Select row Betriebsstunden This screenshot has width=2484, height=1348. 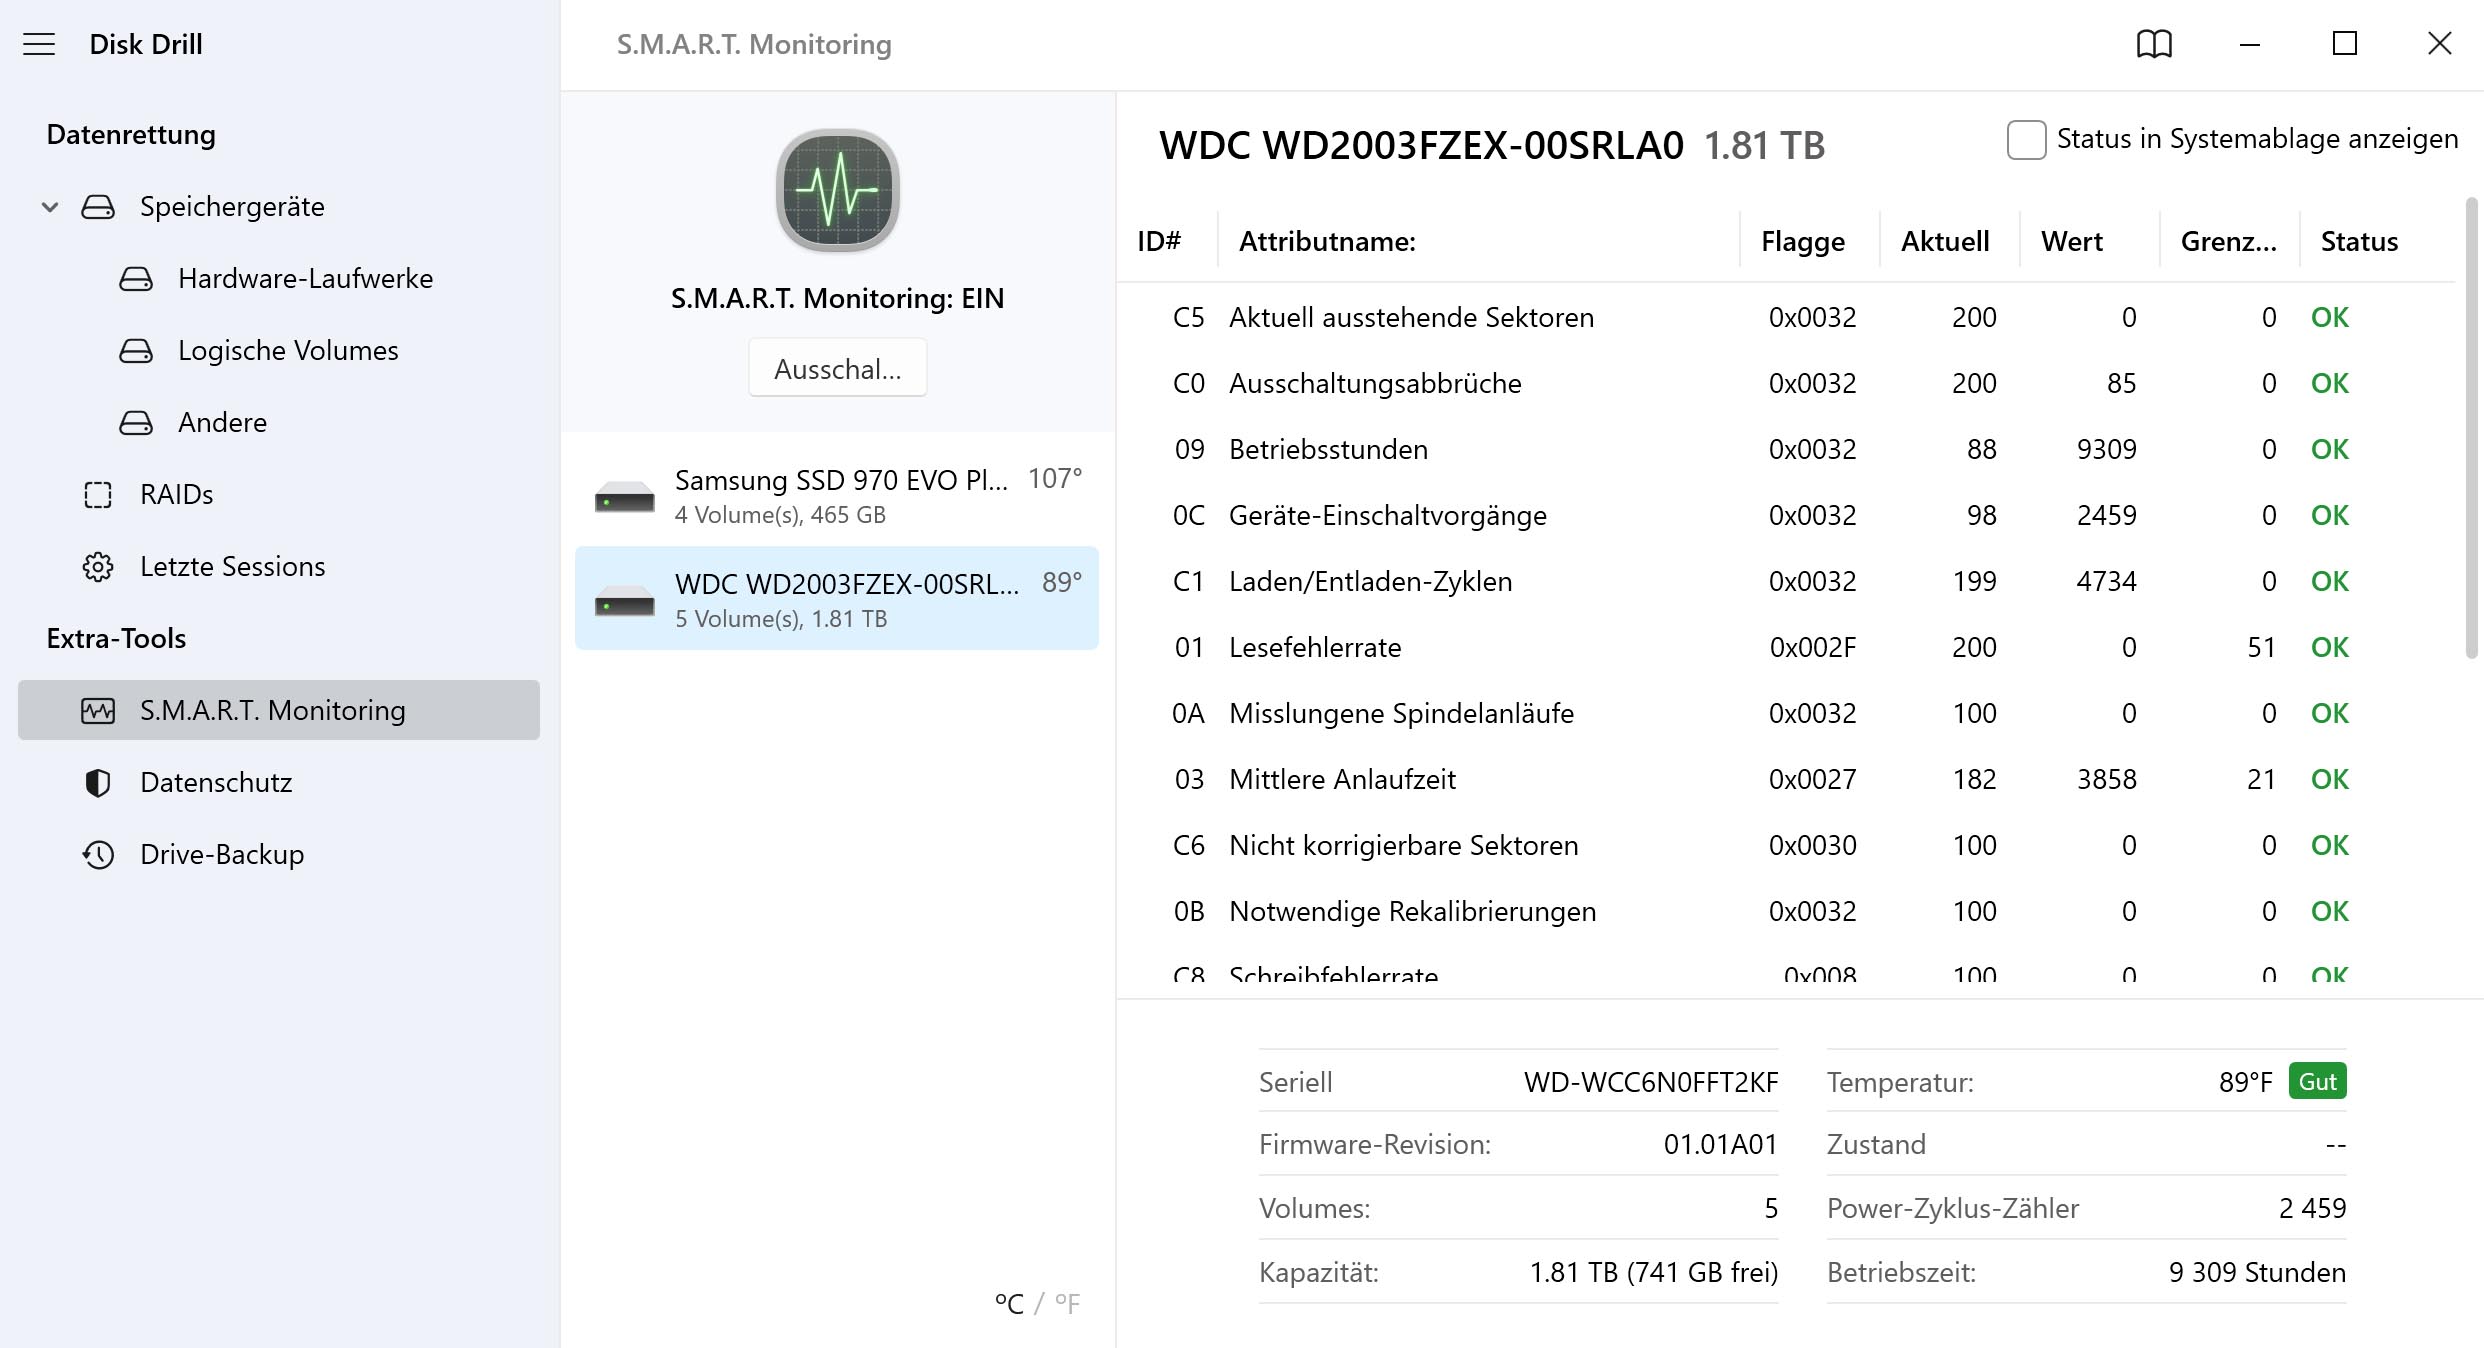pos(1786,449)
